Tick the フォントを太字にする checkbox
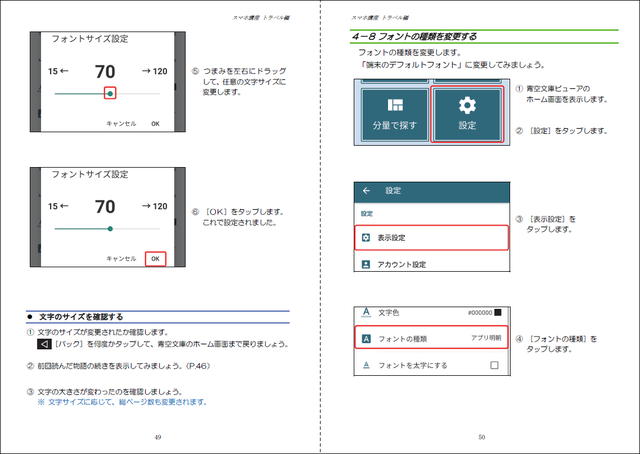Image resolution: width=640 pixels, height=454 pixels. (x=494, y=365)
